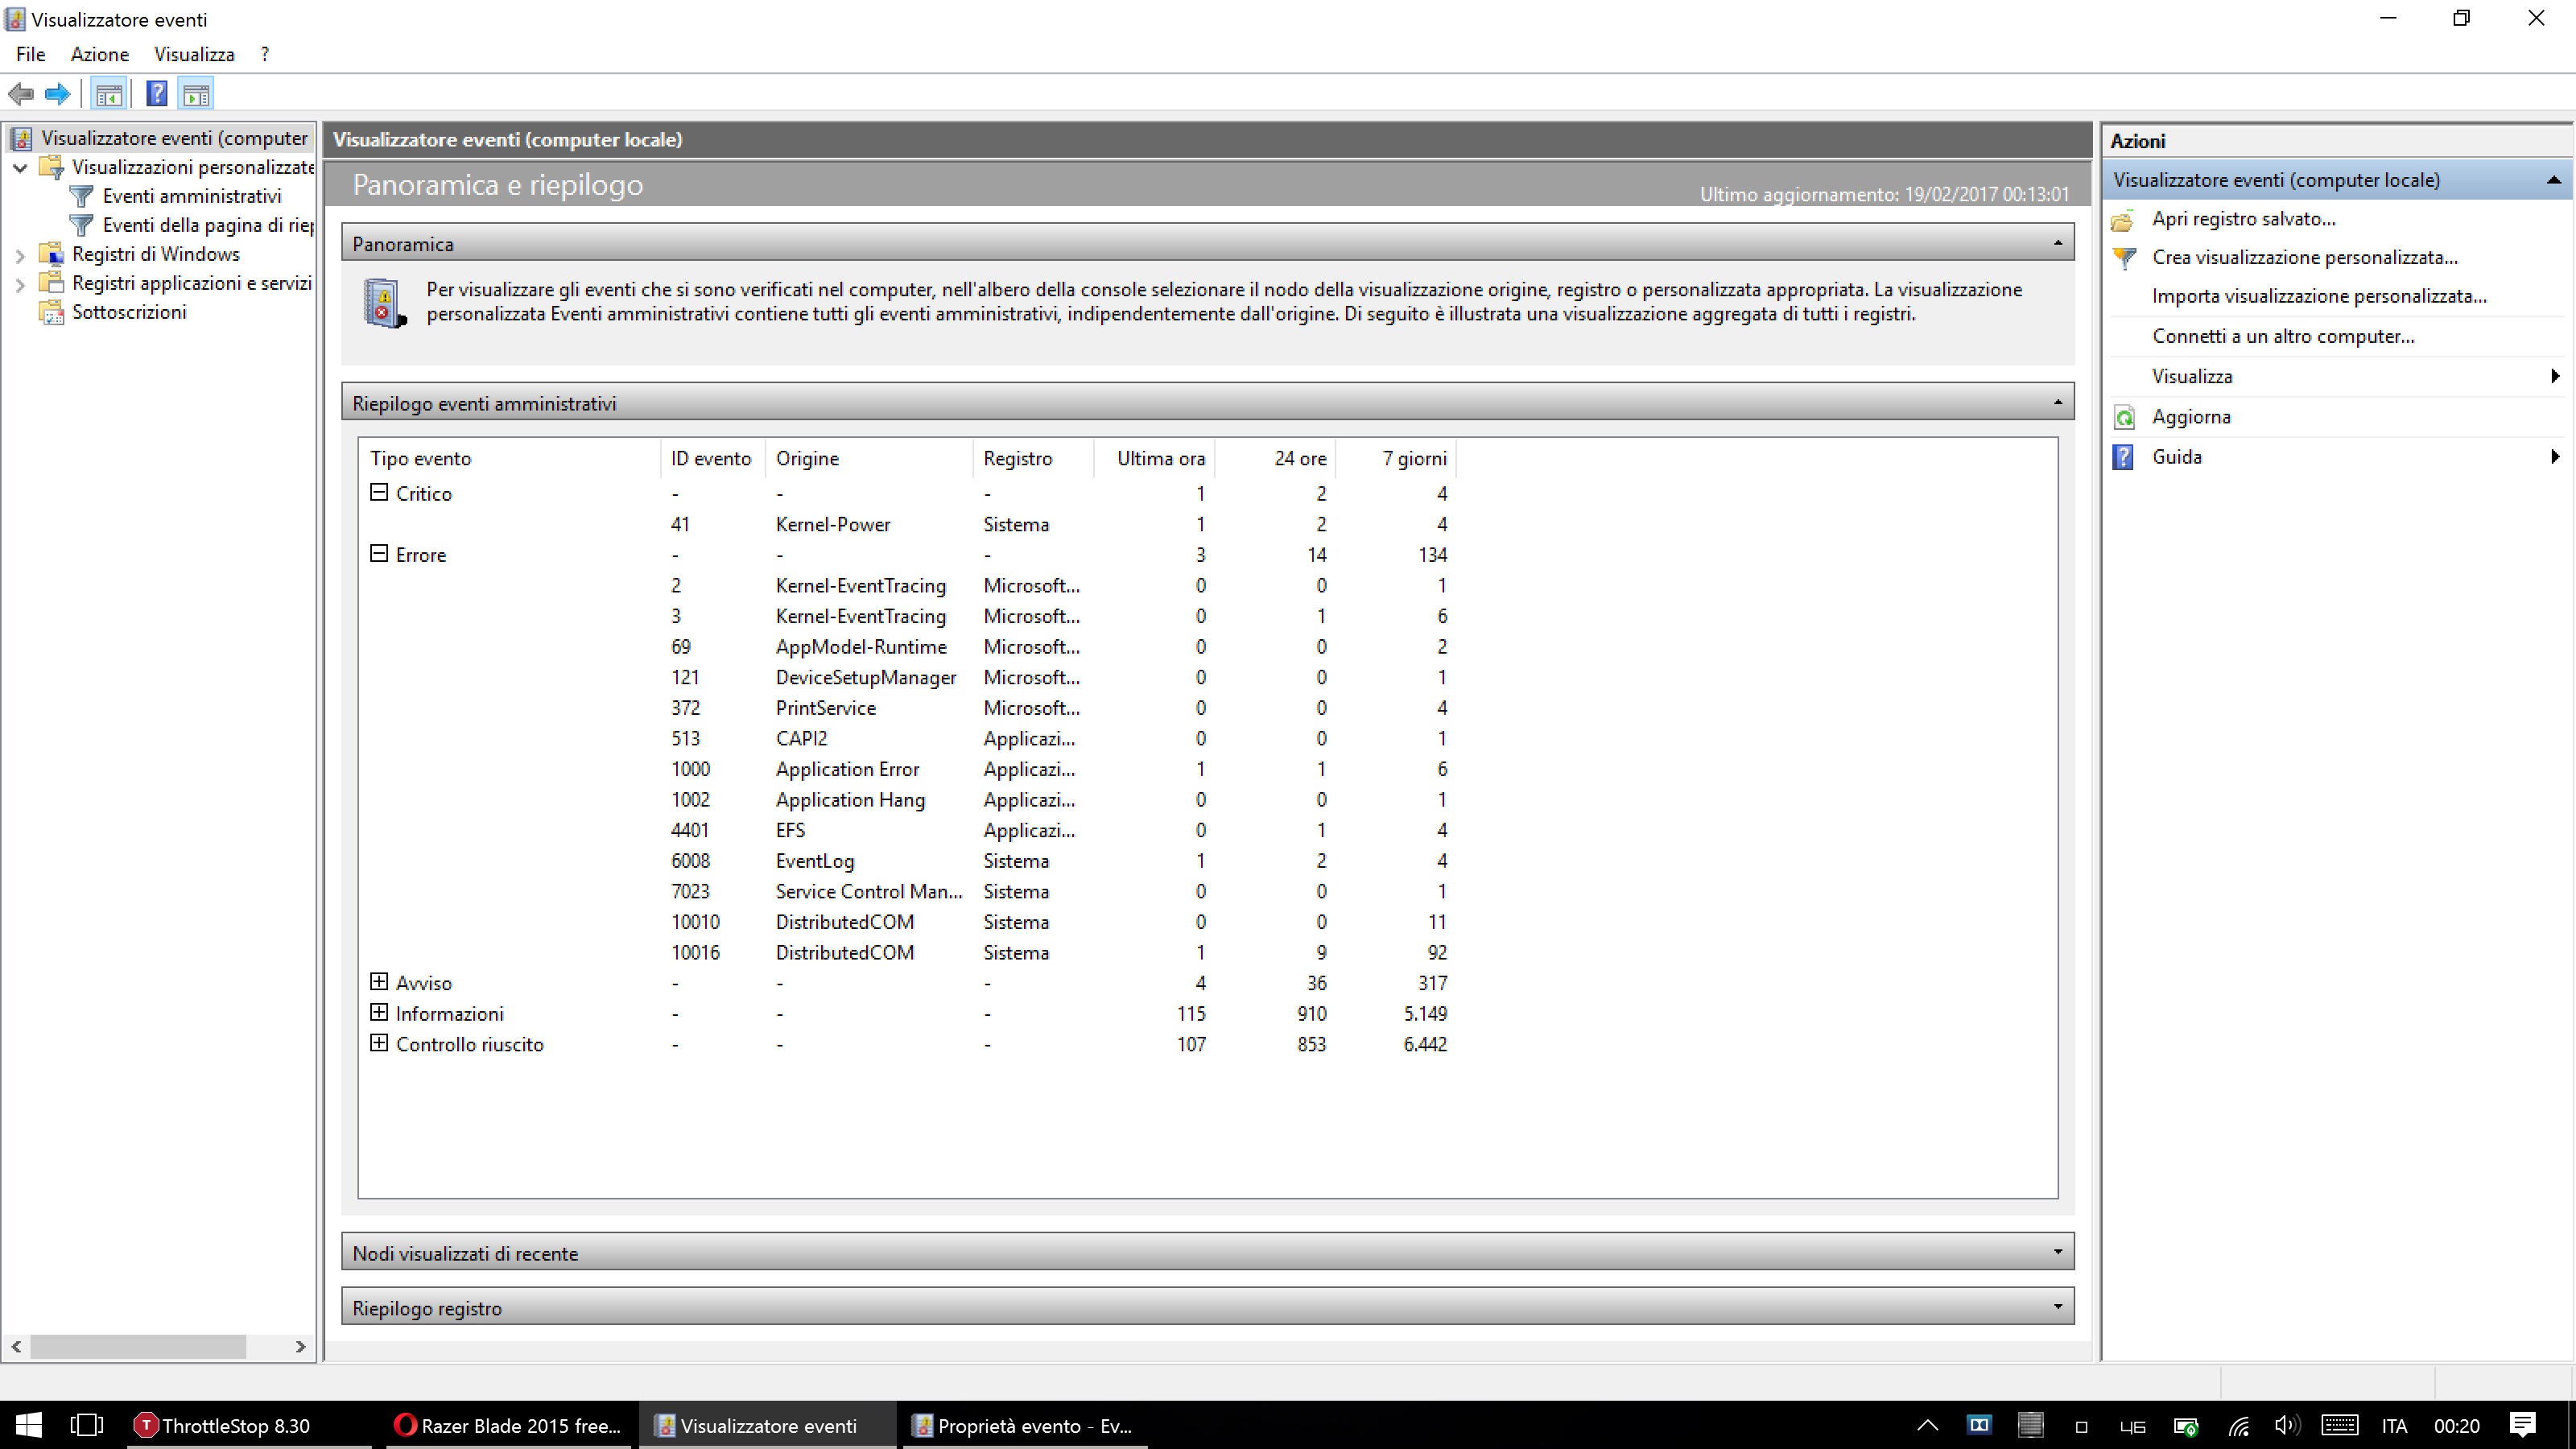Sort by the ID evento column header
Screen dimensions: 2576x1449
712,458
